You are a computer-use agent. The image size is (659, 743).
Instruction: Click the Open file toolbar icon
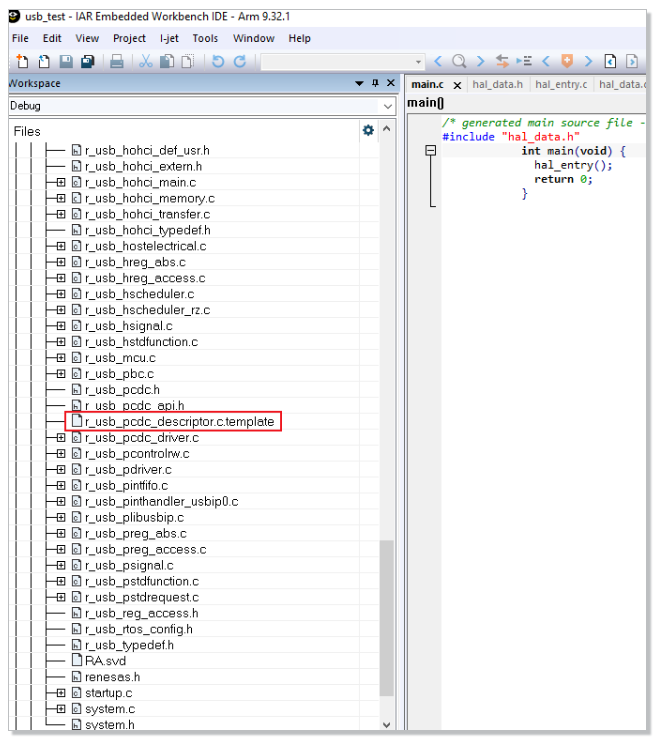pos(44,62)
